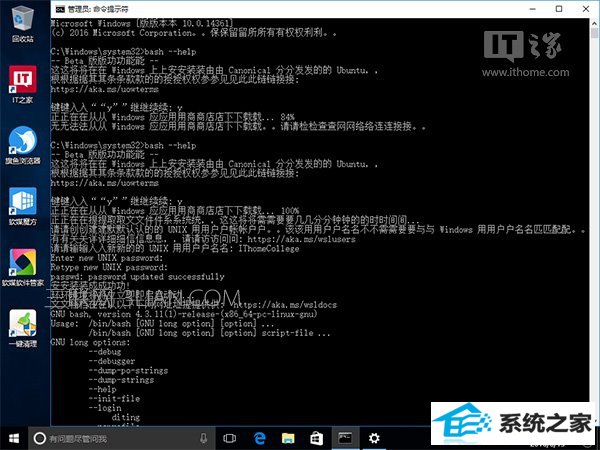This screenshot has width=600, height=450.
Task: Launch Microsoft Edge from taskbar
Action: click(259, 439)
